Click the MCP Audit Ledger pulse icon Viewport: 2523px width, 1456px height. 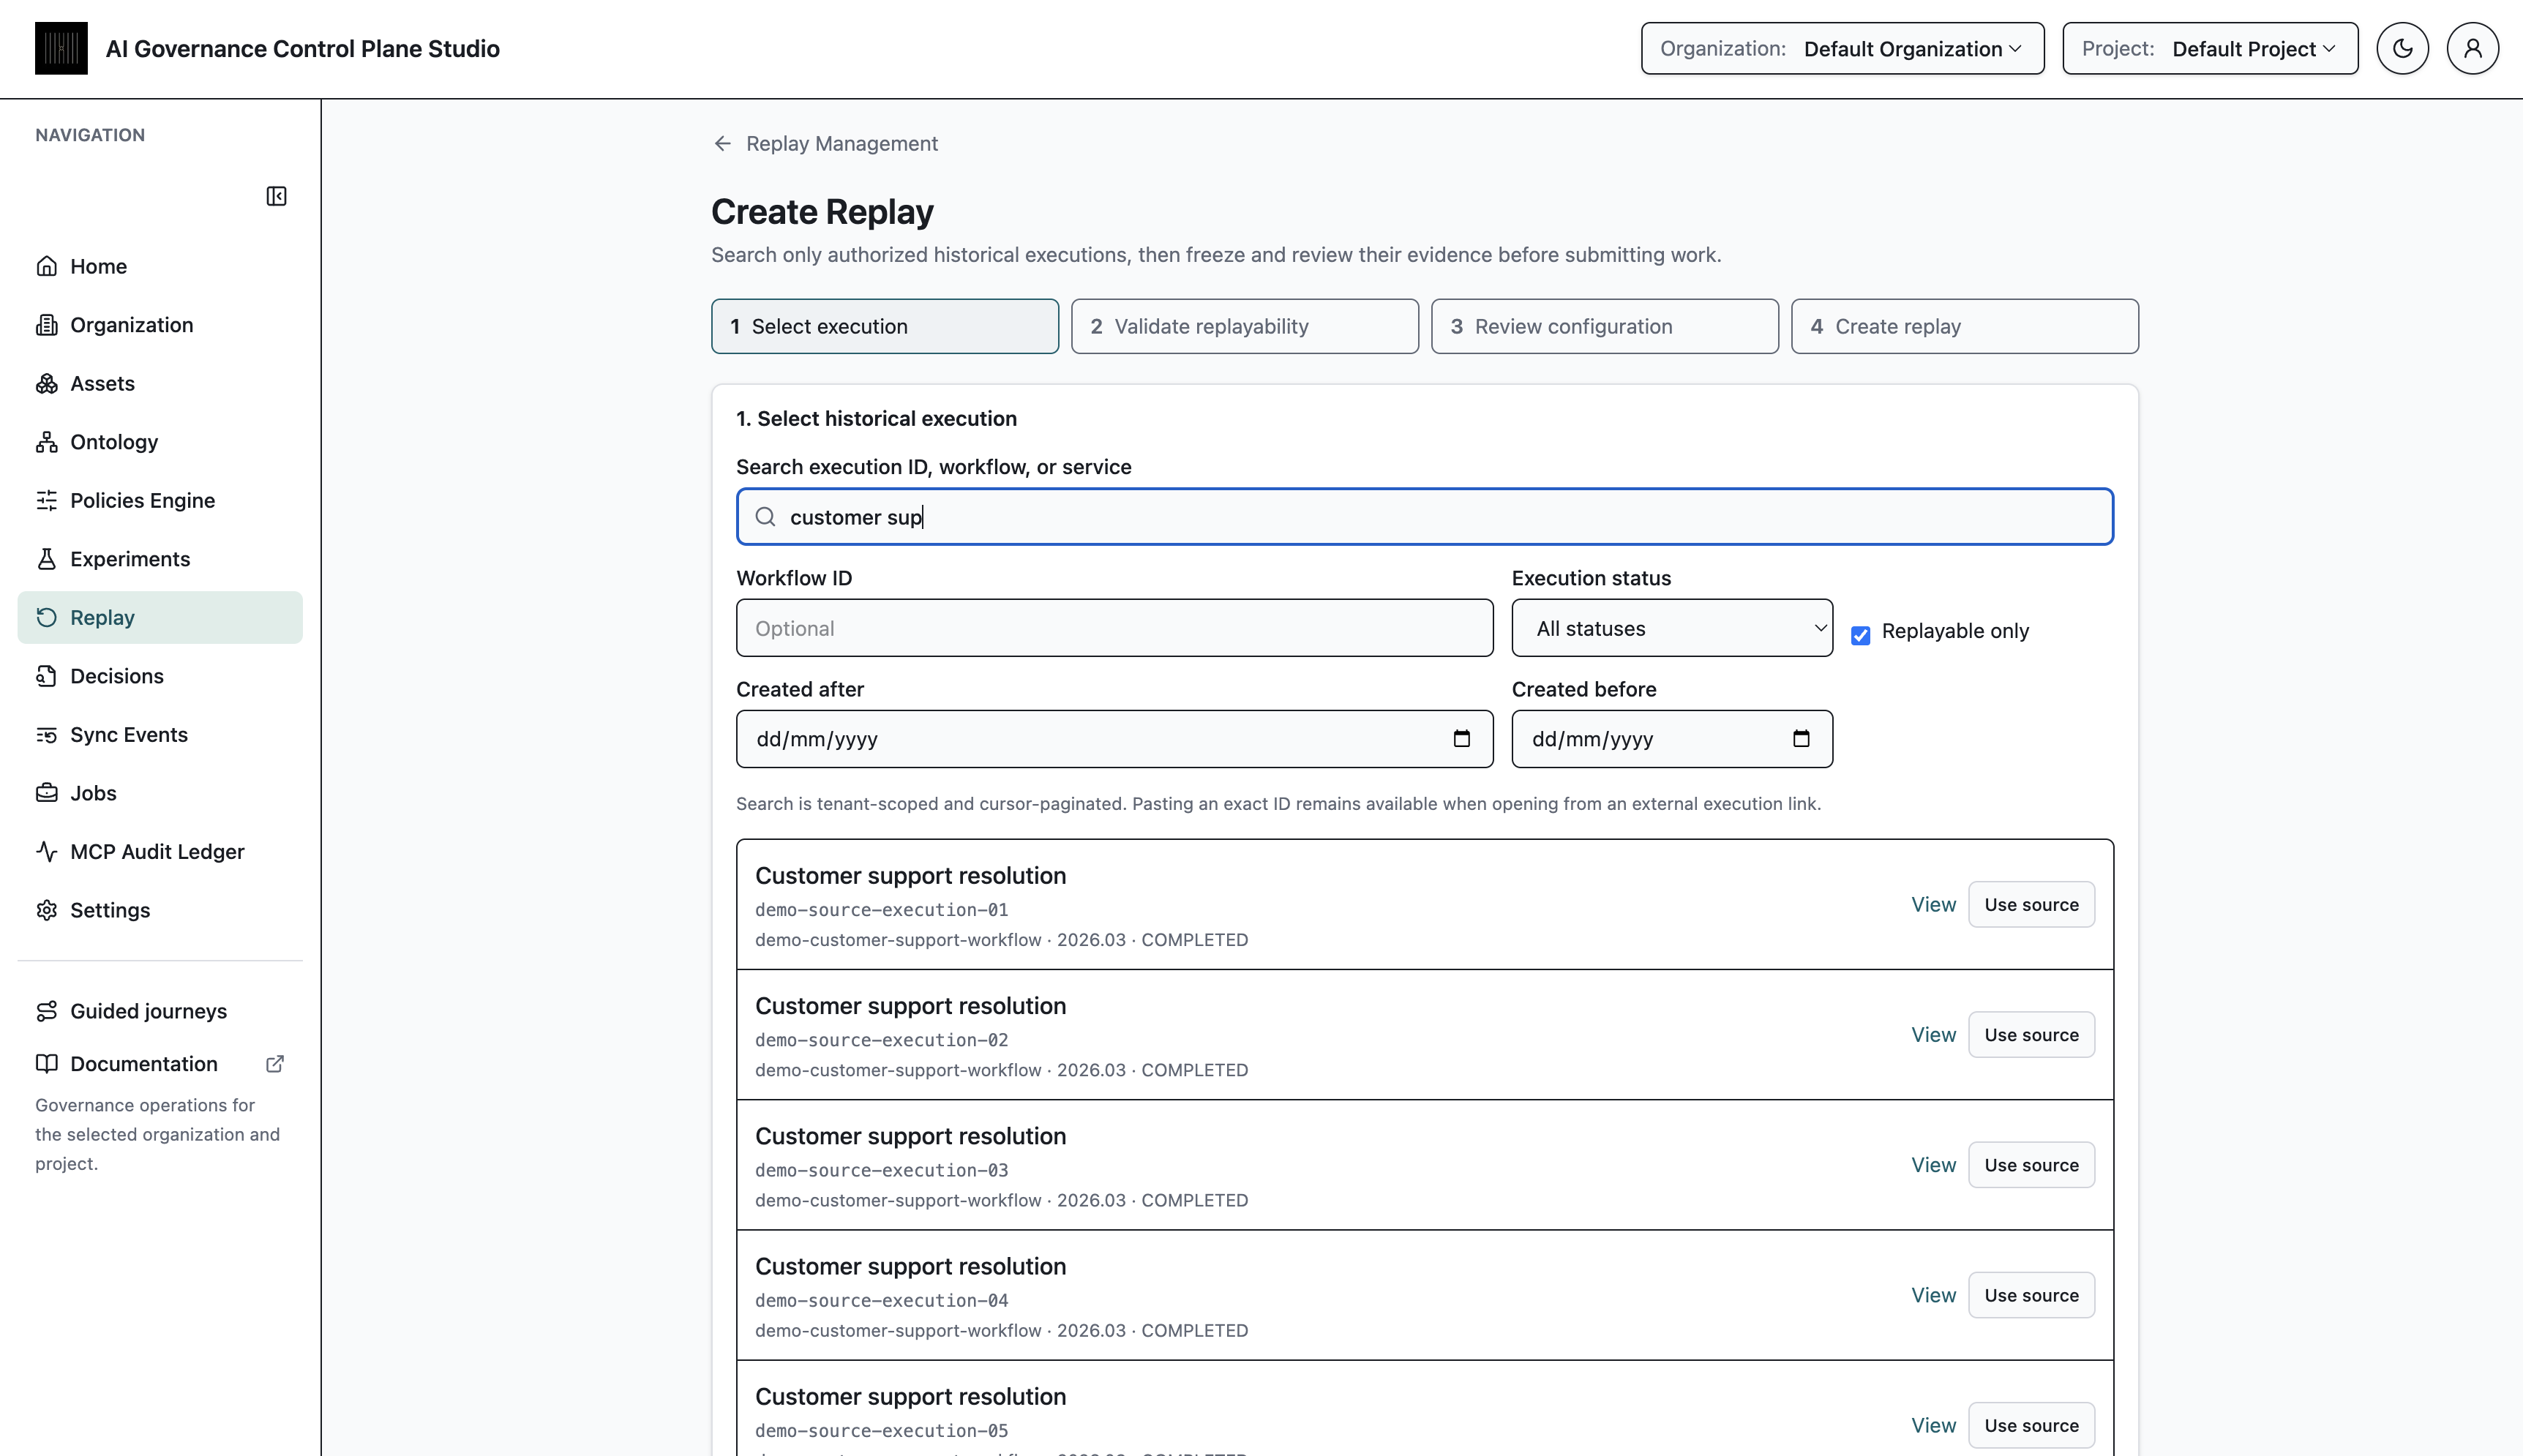tap(47, 852)
